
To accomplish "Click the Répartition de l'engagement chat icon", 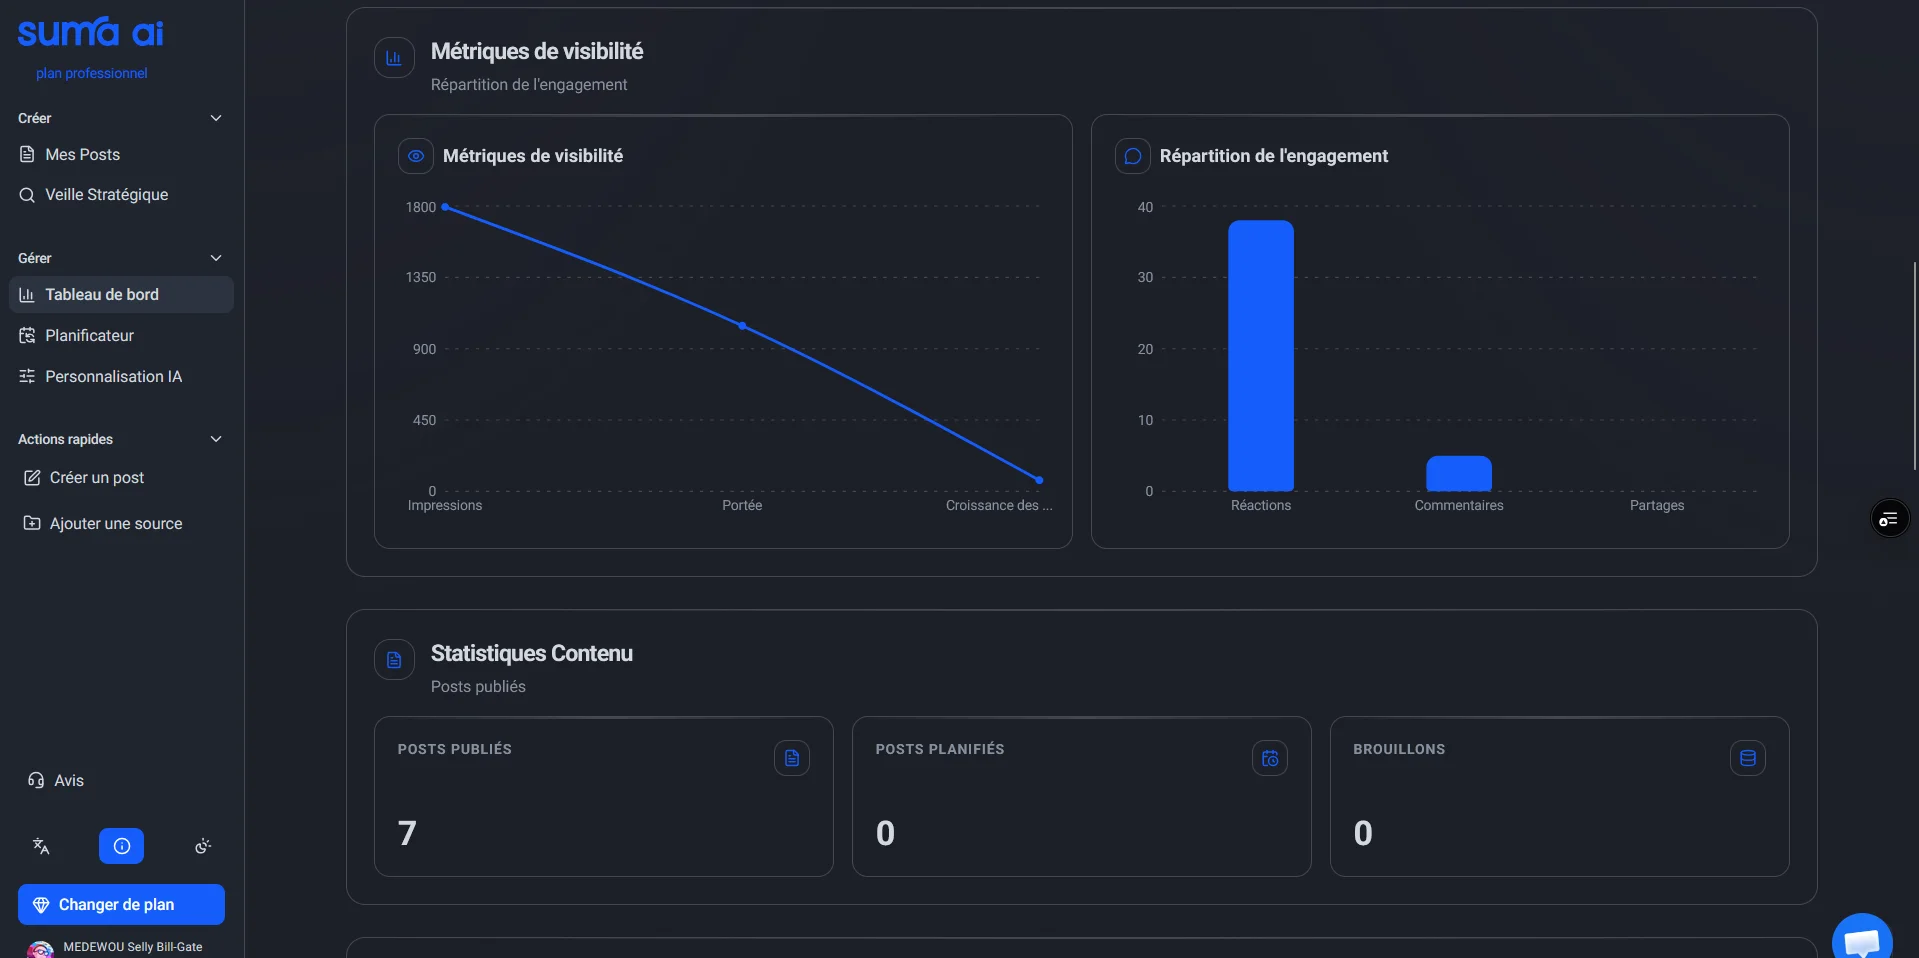I will (x=1133, y=156).
